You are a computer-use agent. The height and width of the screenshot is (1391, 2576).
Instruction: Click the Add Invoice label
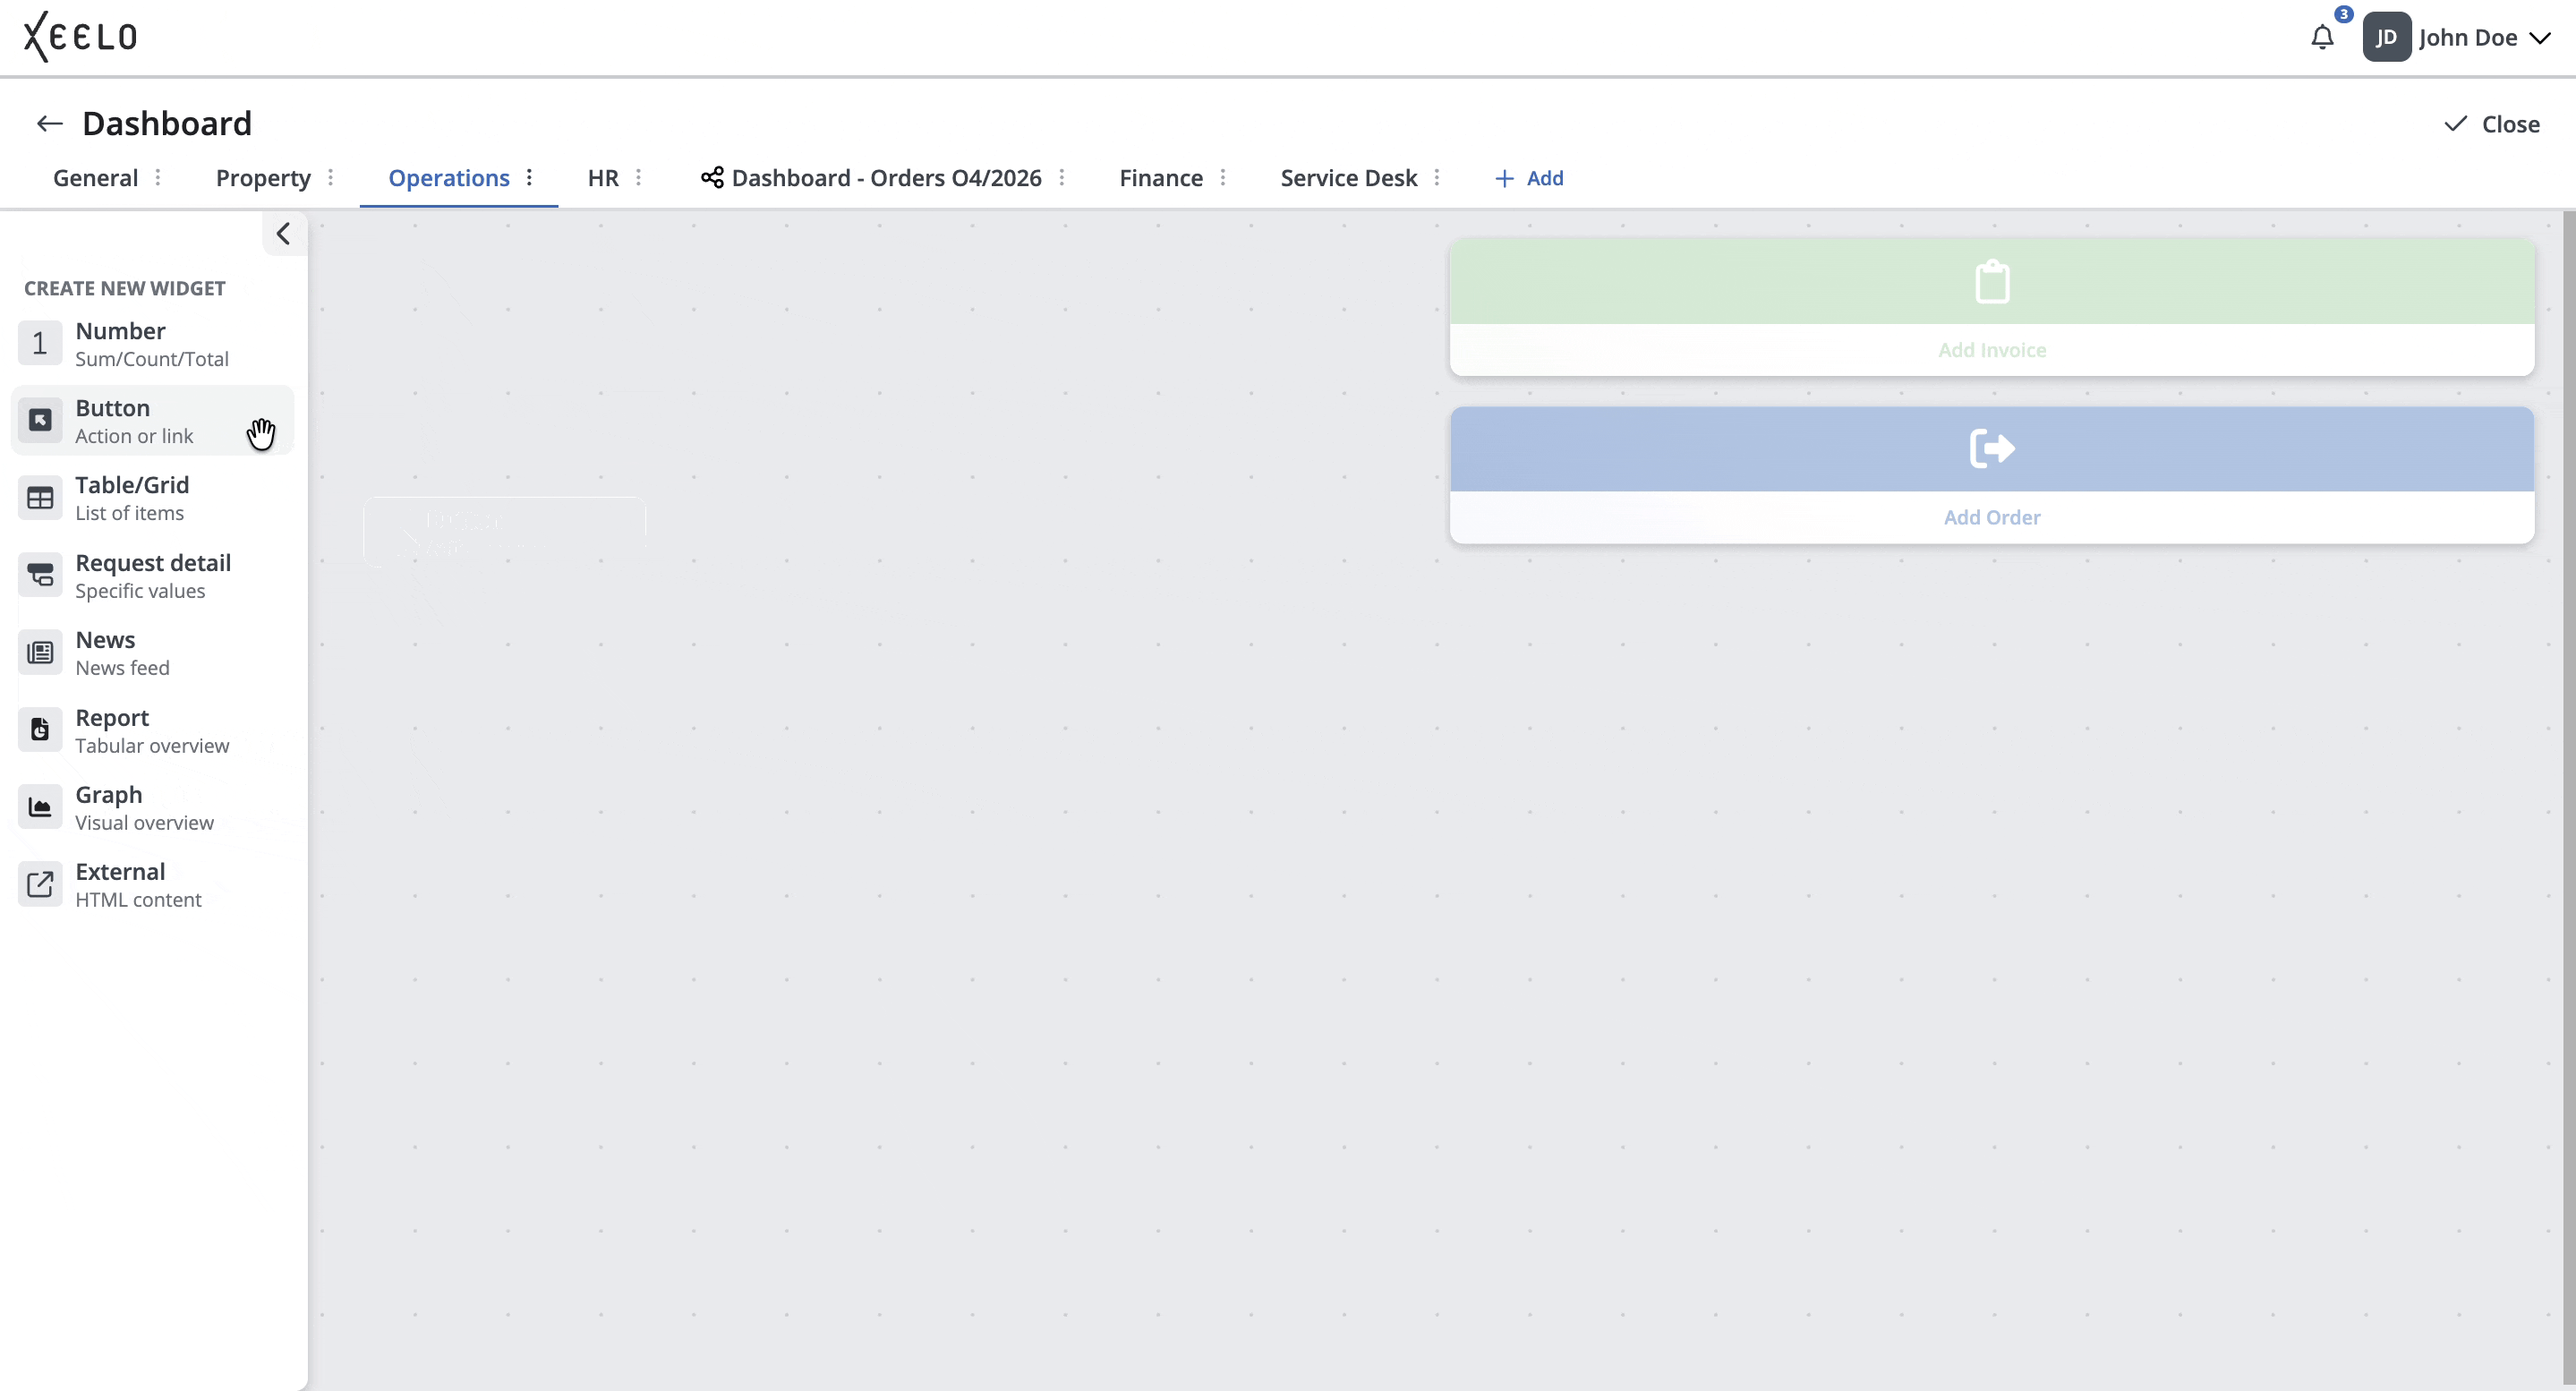pos(1992,350)
